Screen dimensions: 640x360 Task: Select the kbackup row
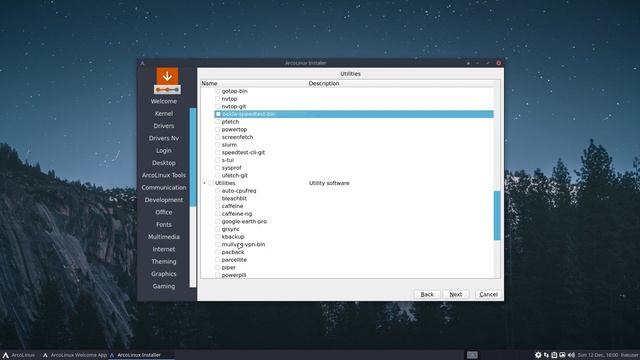pyautogui.click(x=353, y=237)
